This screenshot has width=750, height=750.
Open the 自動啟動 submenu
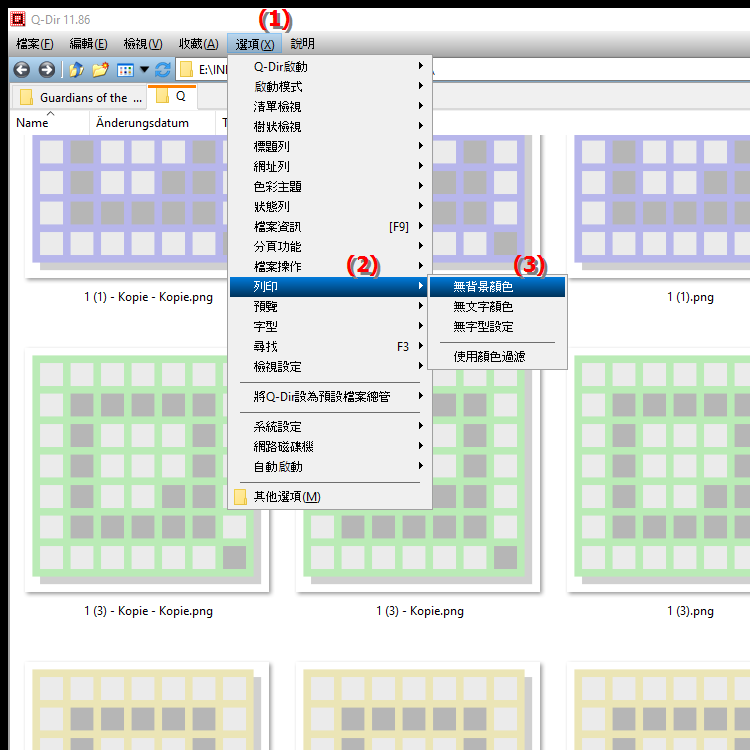click(x=330, y=466)
